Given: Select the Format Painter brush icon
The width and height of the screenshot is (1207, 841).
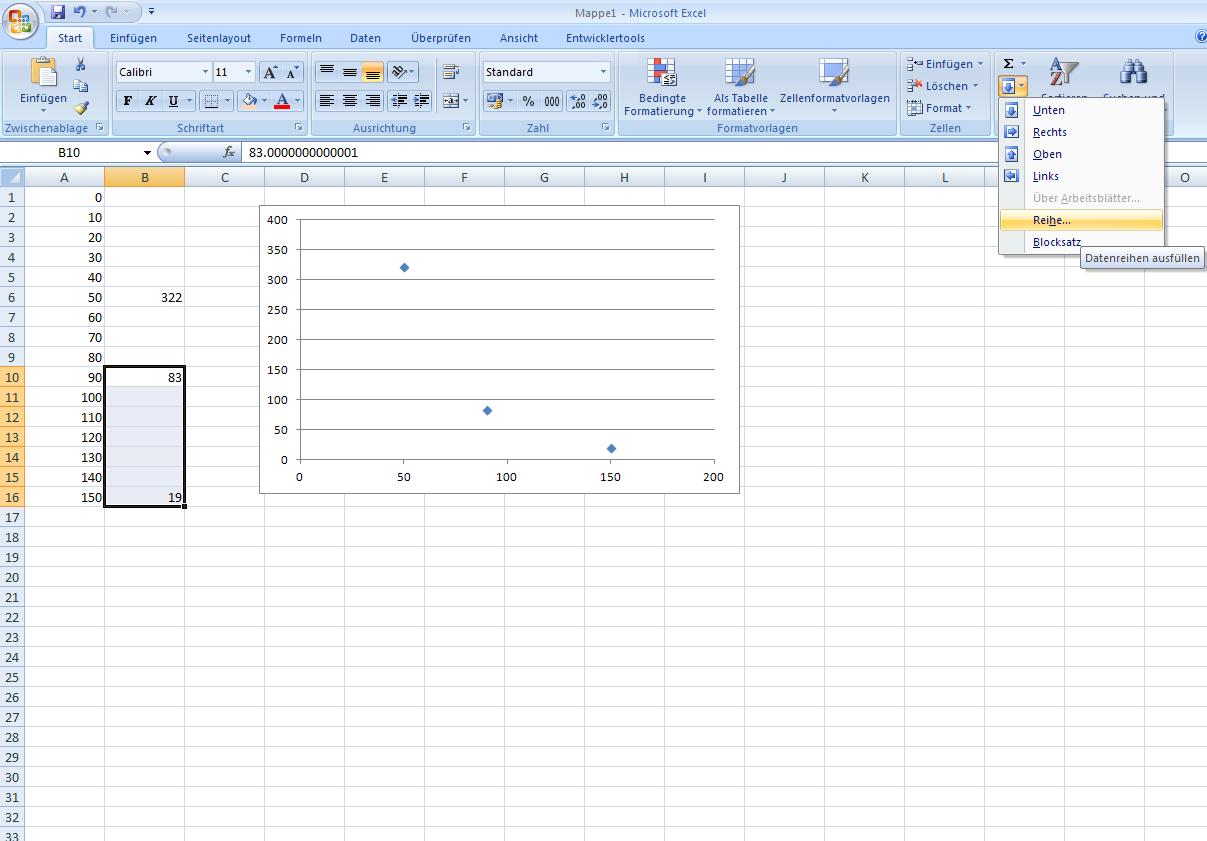Looking at the screenshot, I should pyautogui.click(x=81, y=108).
